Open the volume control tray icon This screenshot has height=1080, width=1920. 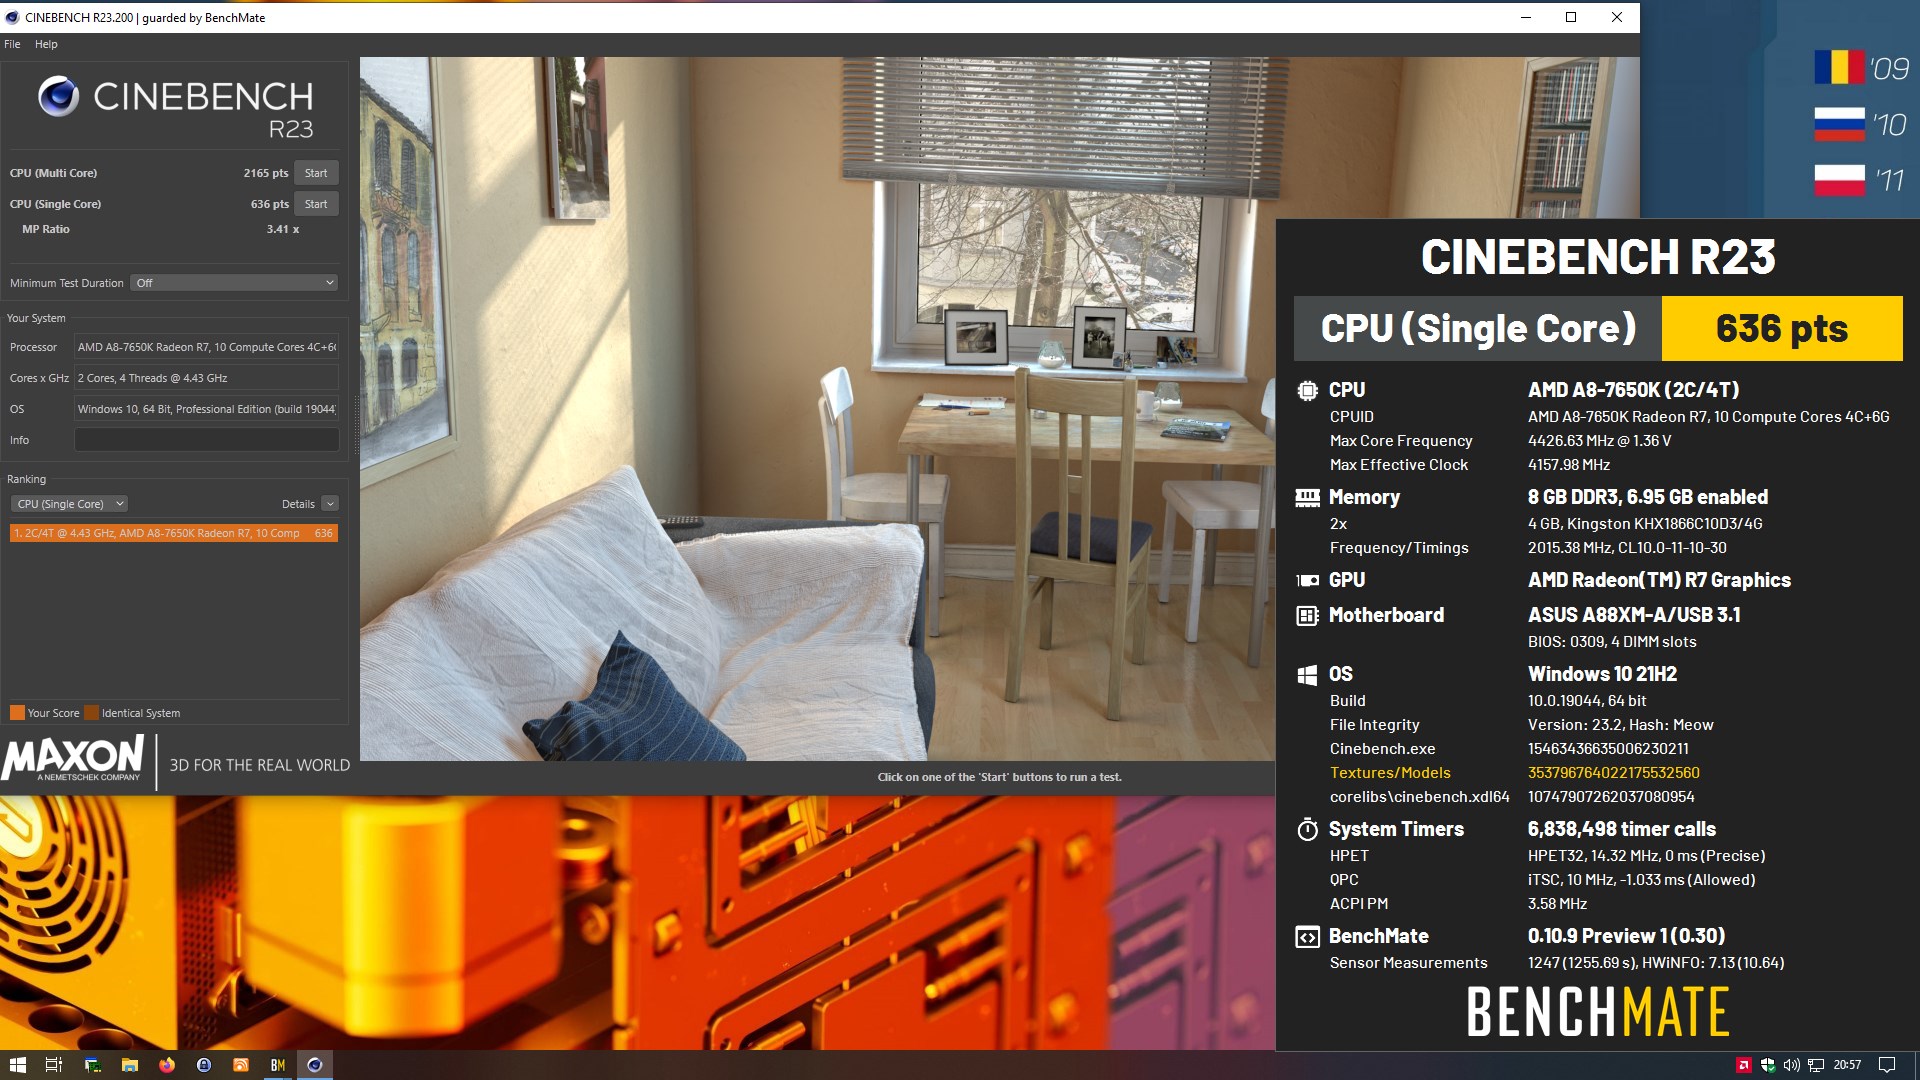[1792, 1065]
